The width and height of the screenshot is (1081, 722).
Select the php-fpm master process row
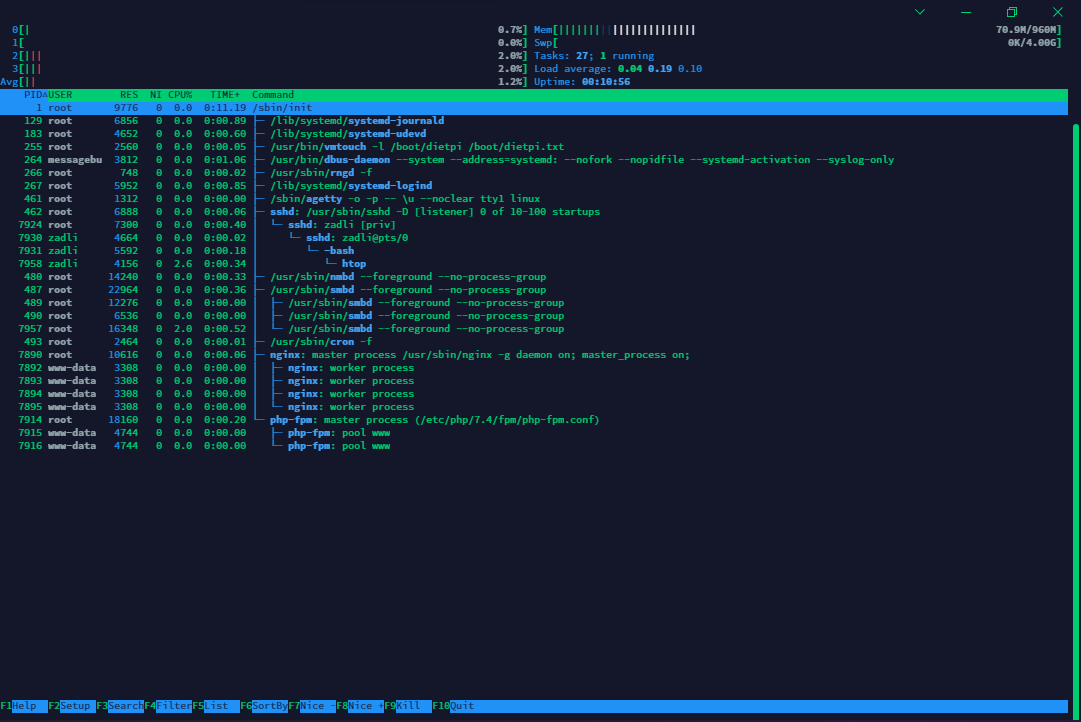pos(534,419)
